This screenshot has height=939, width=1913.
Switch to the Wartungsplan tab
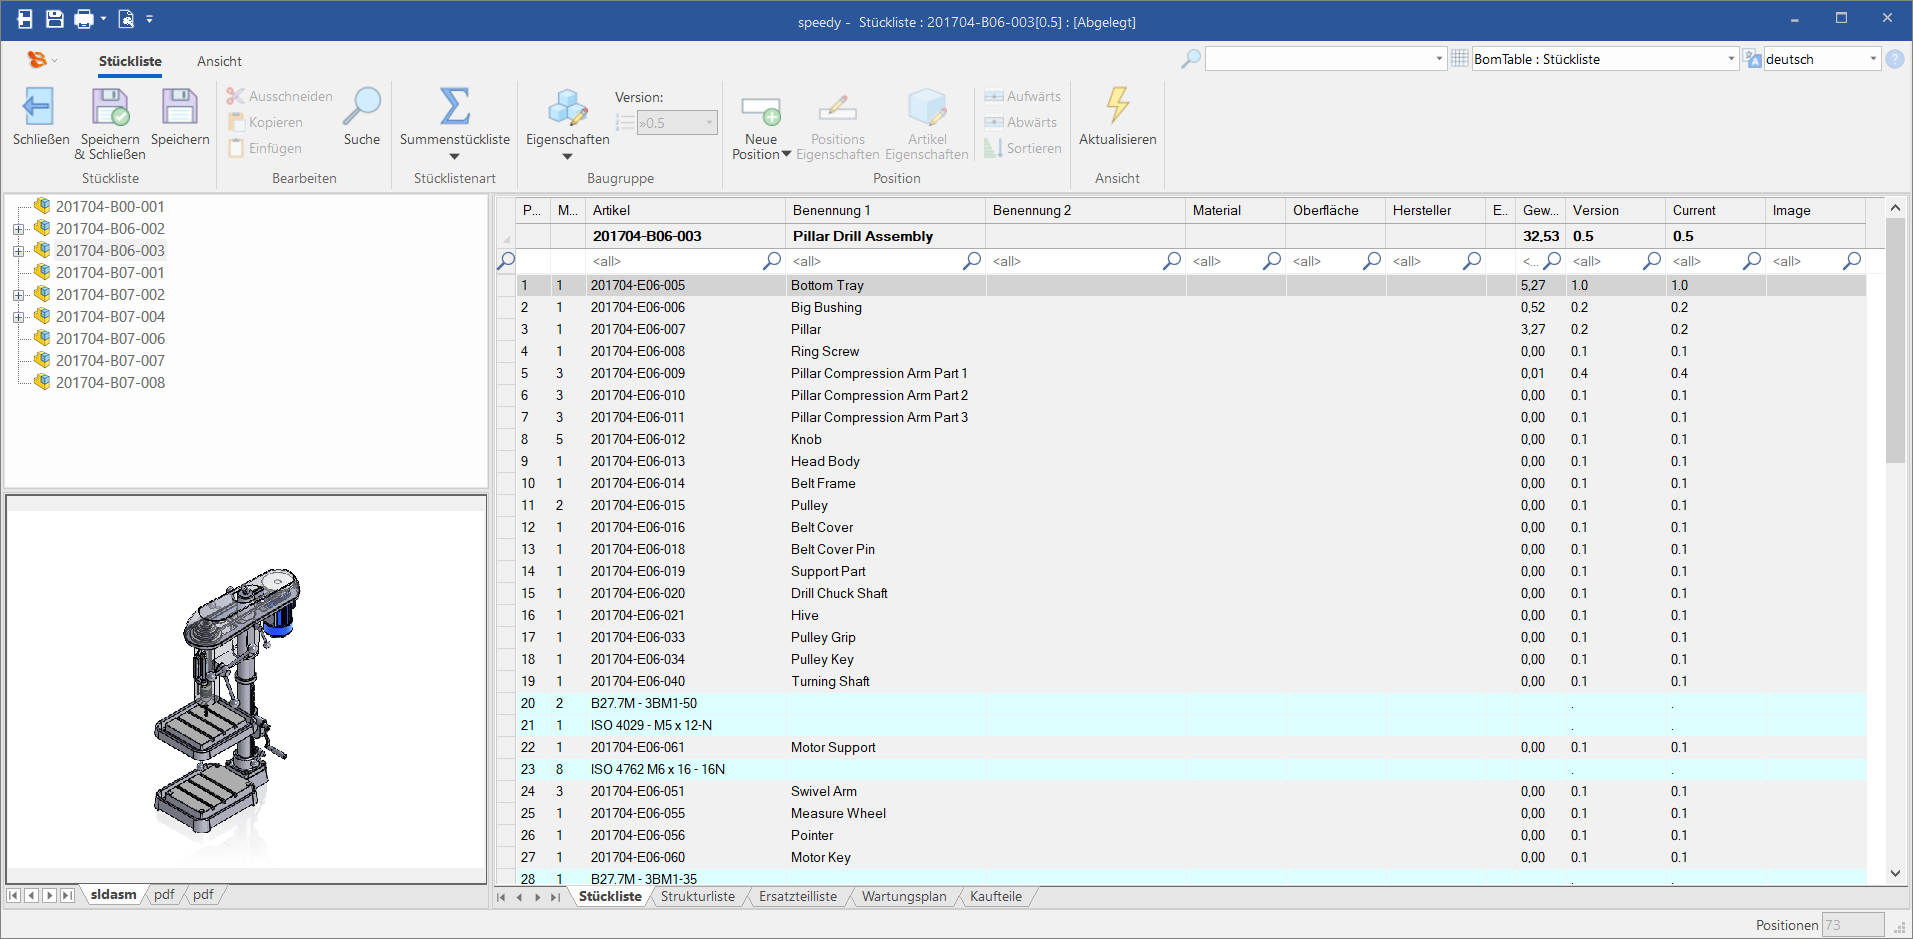(903, 896)
